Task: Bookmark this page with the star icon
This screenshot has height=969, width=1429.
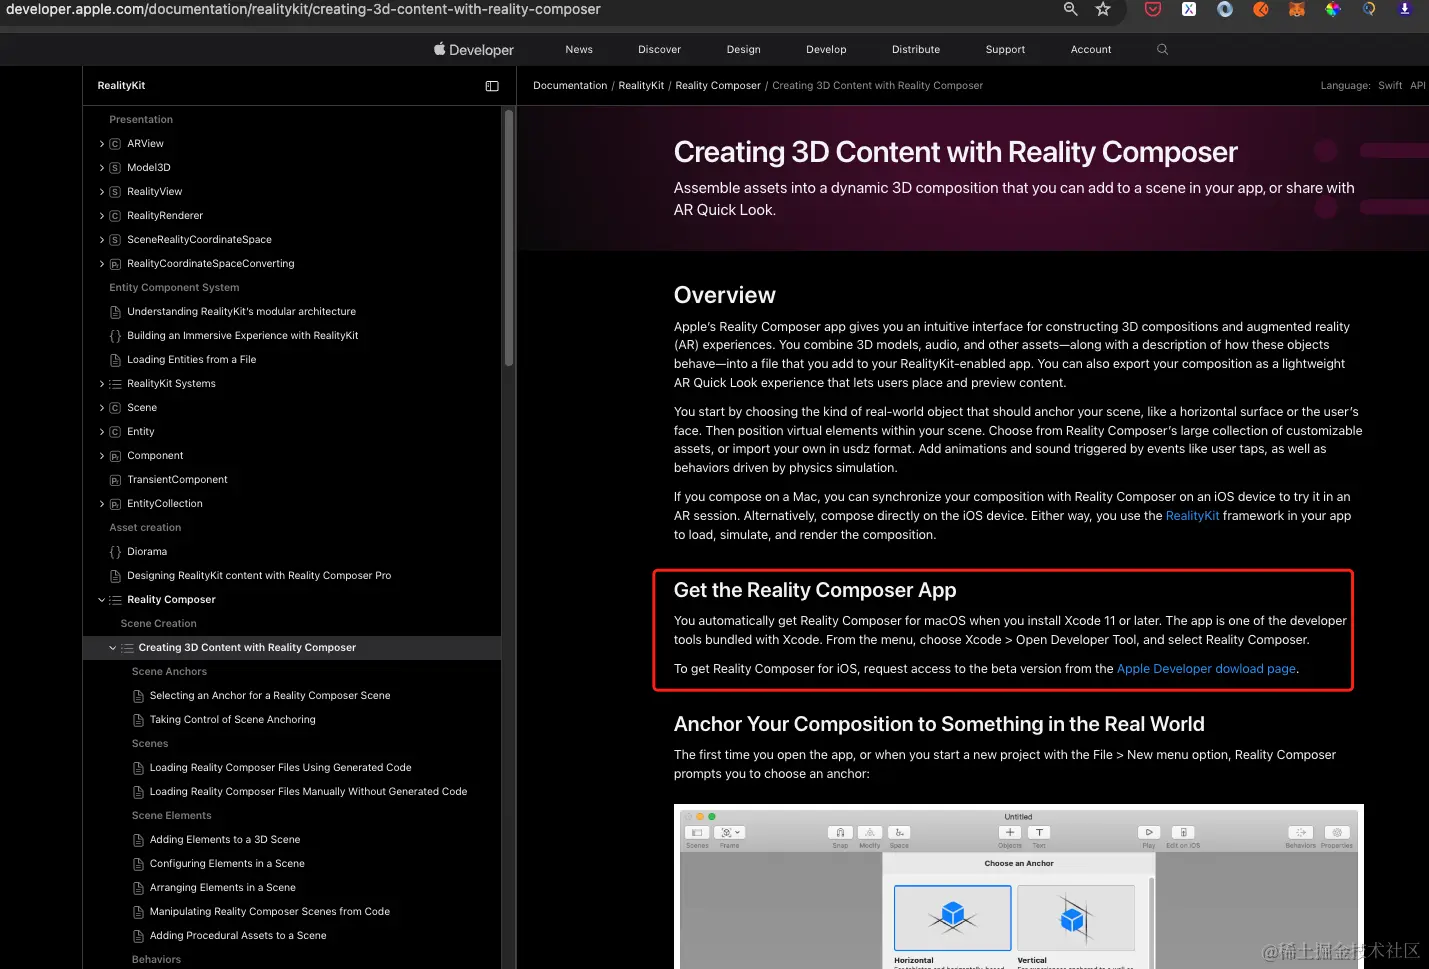Action: pos(1103,9)
